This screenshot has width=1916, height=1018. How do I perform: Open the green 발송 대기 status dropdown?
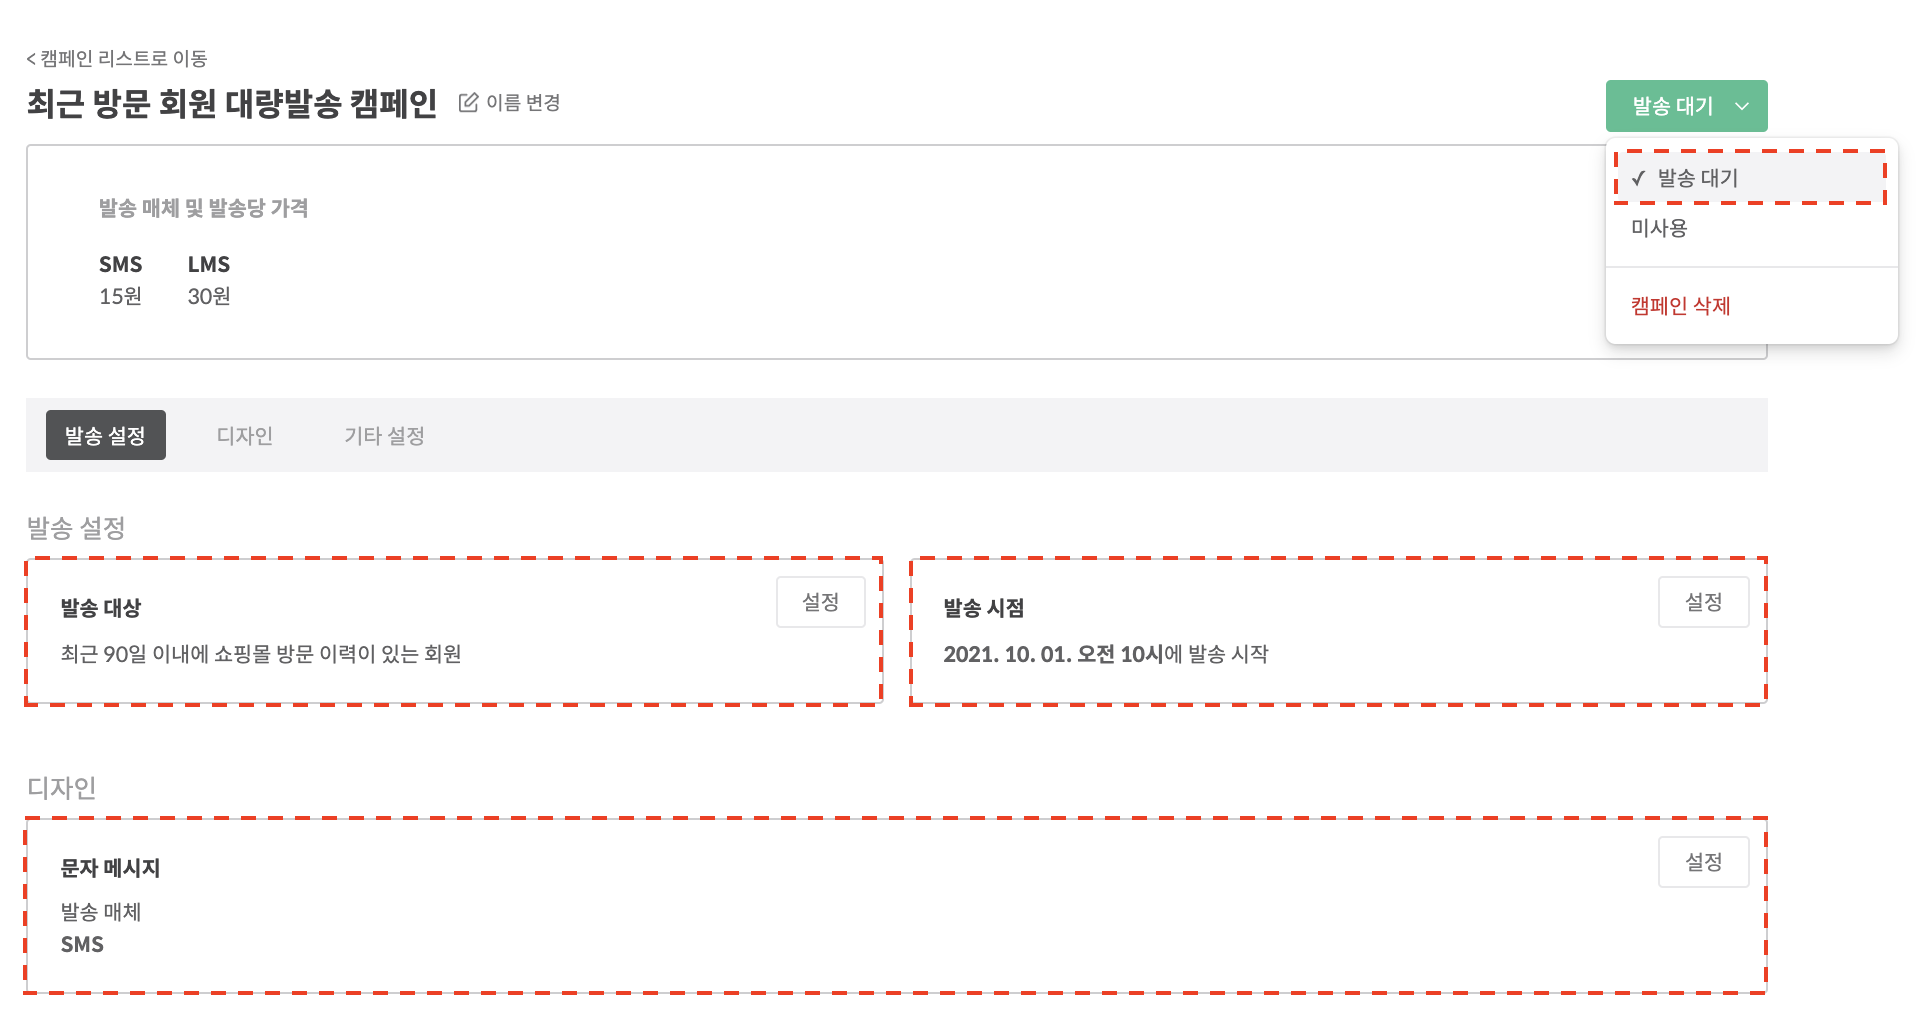click(1672, 106)
